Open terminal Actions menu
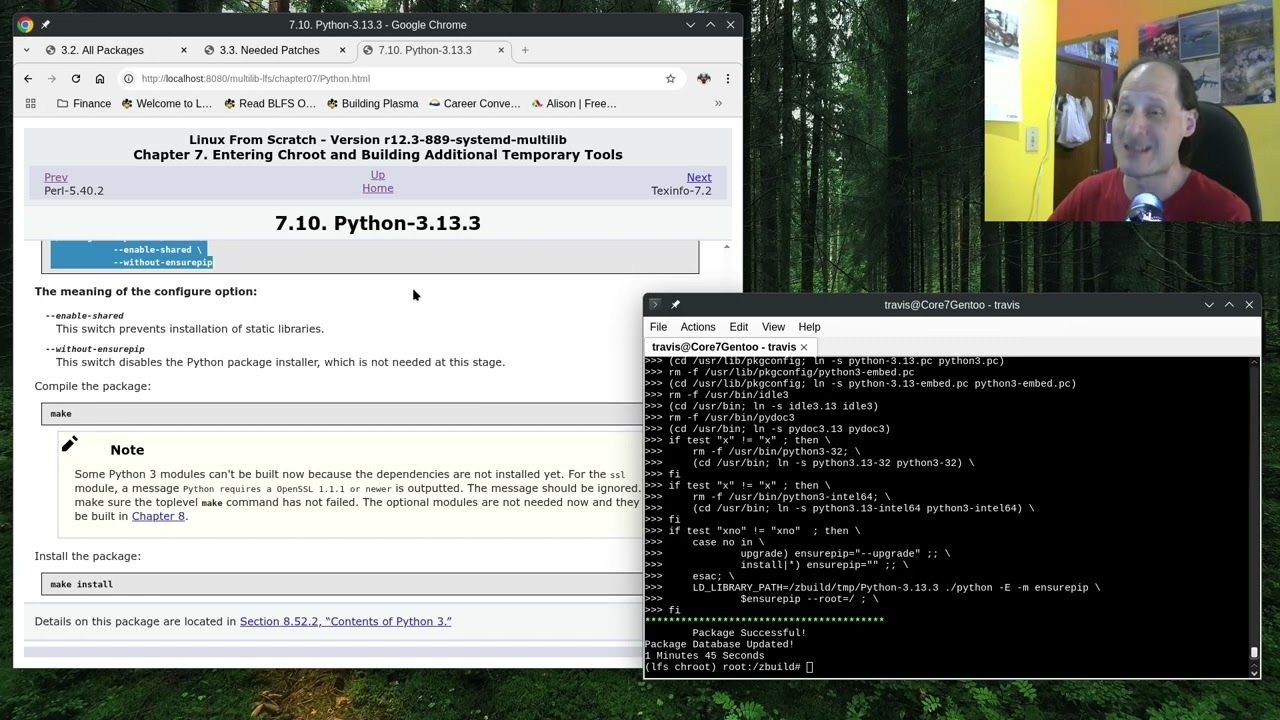 (x=698, y=327)
